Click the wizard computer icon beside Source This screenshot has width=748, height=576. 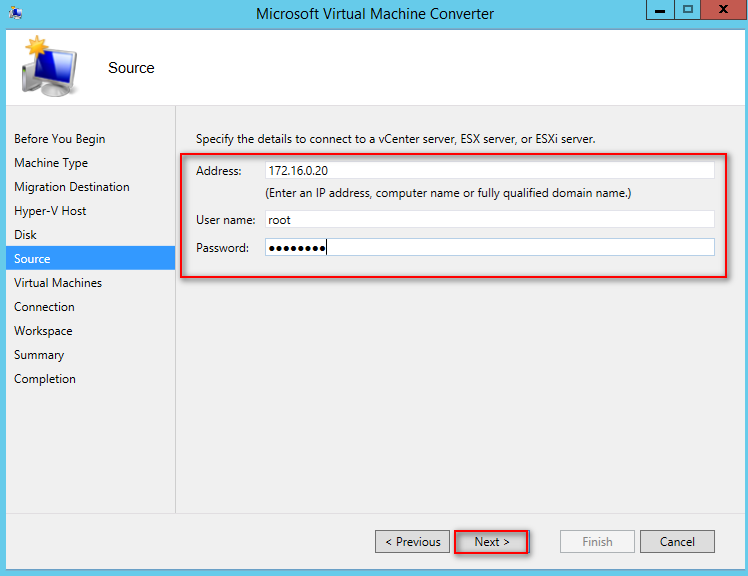click(x=49, y=66)
